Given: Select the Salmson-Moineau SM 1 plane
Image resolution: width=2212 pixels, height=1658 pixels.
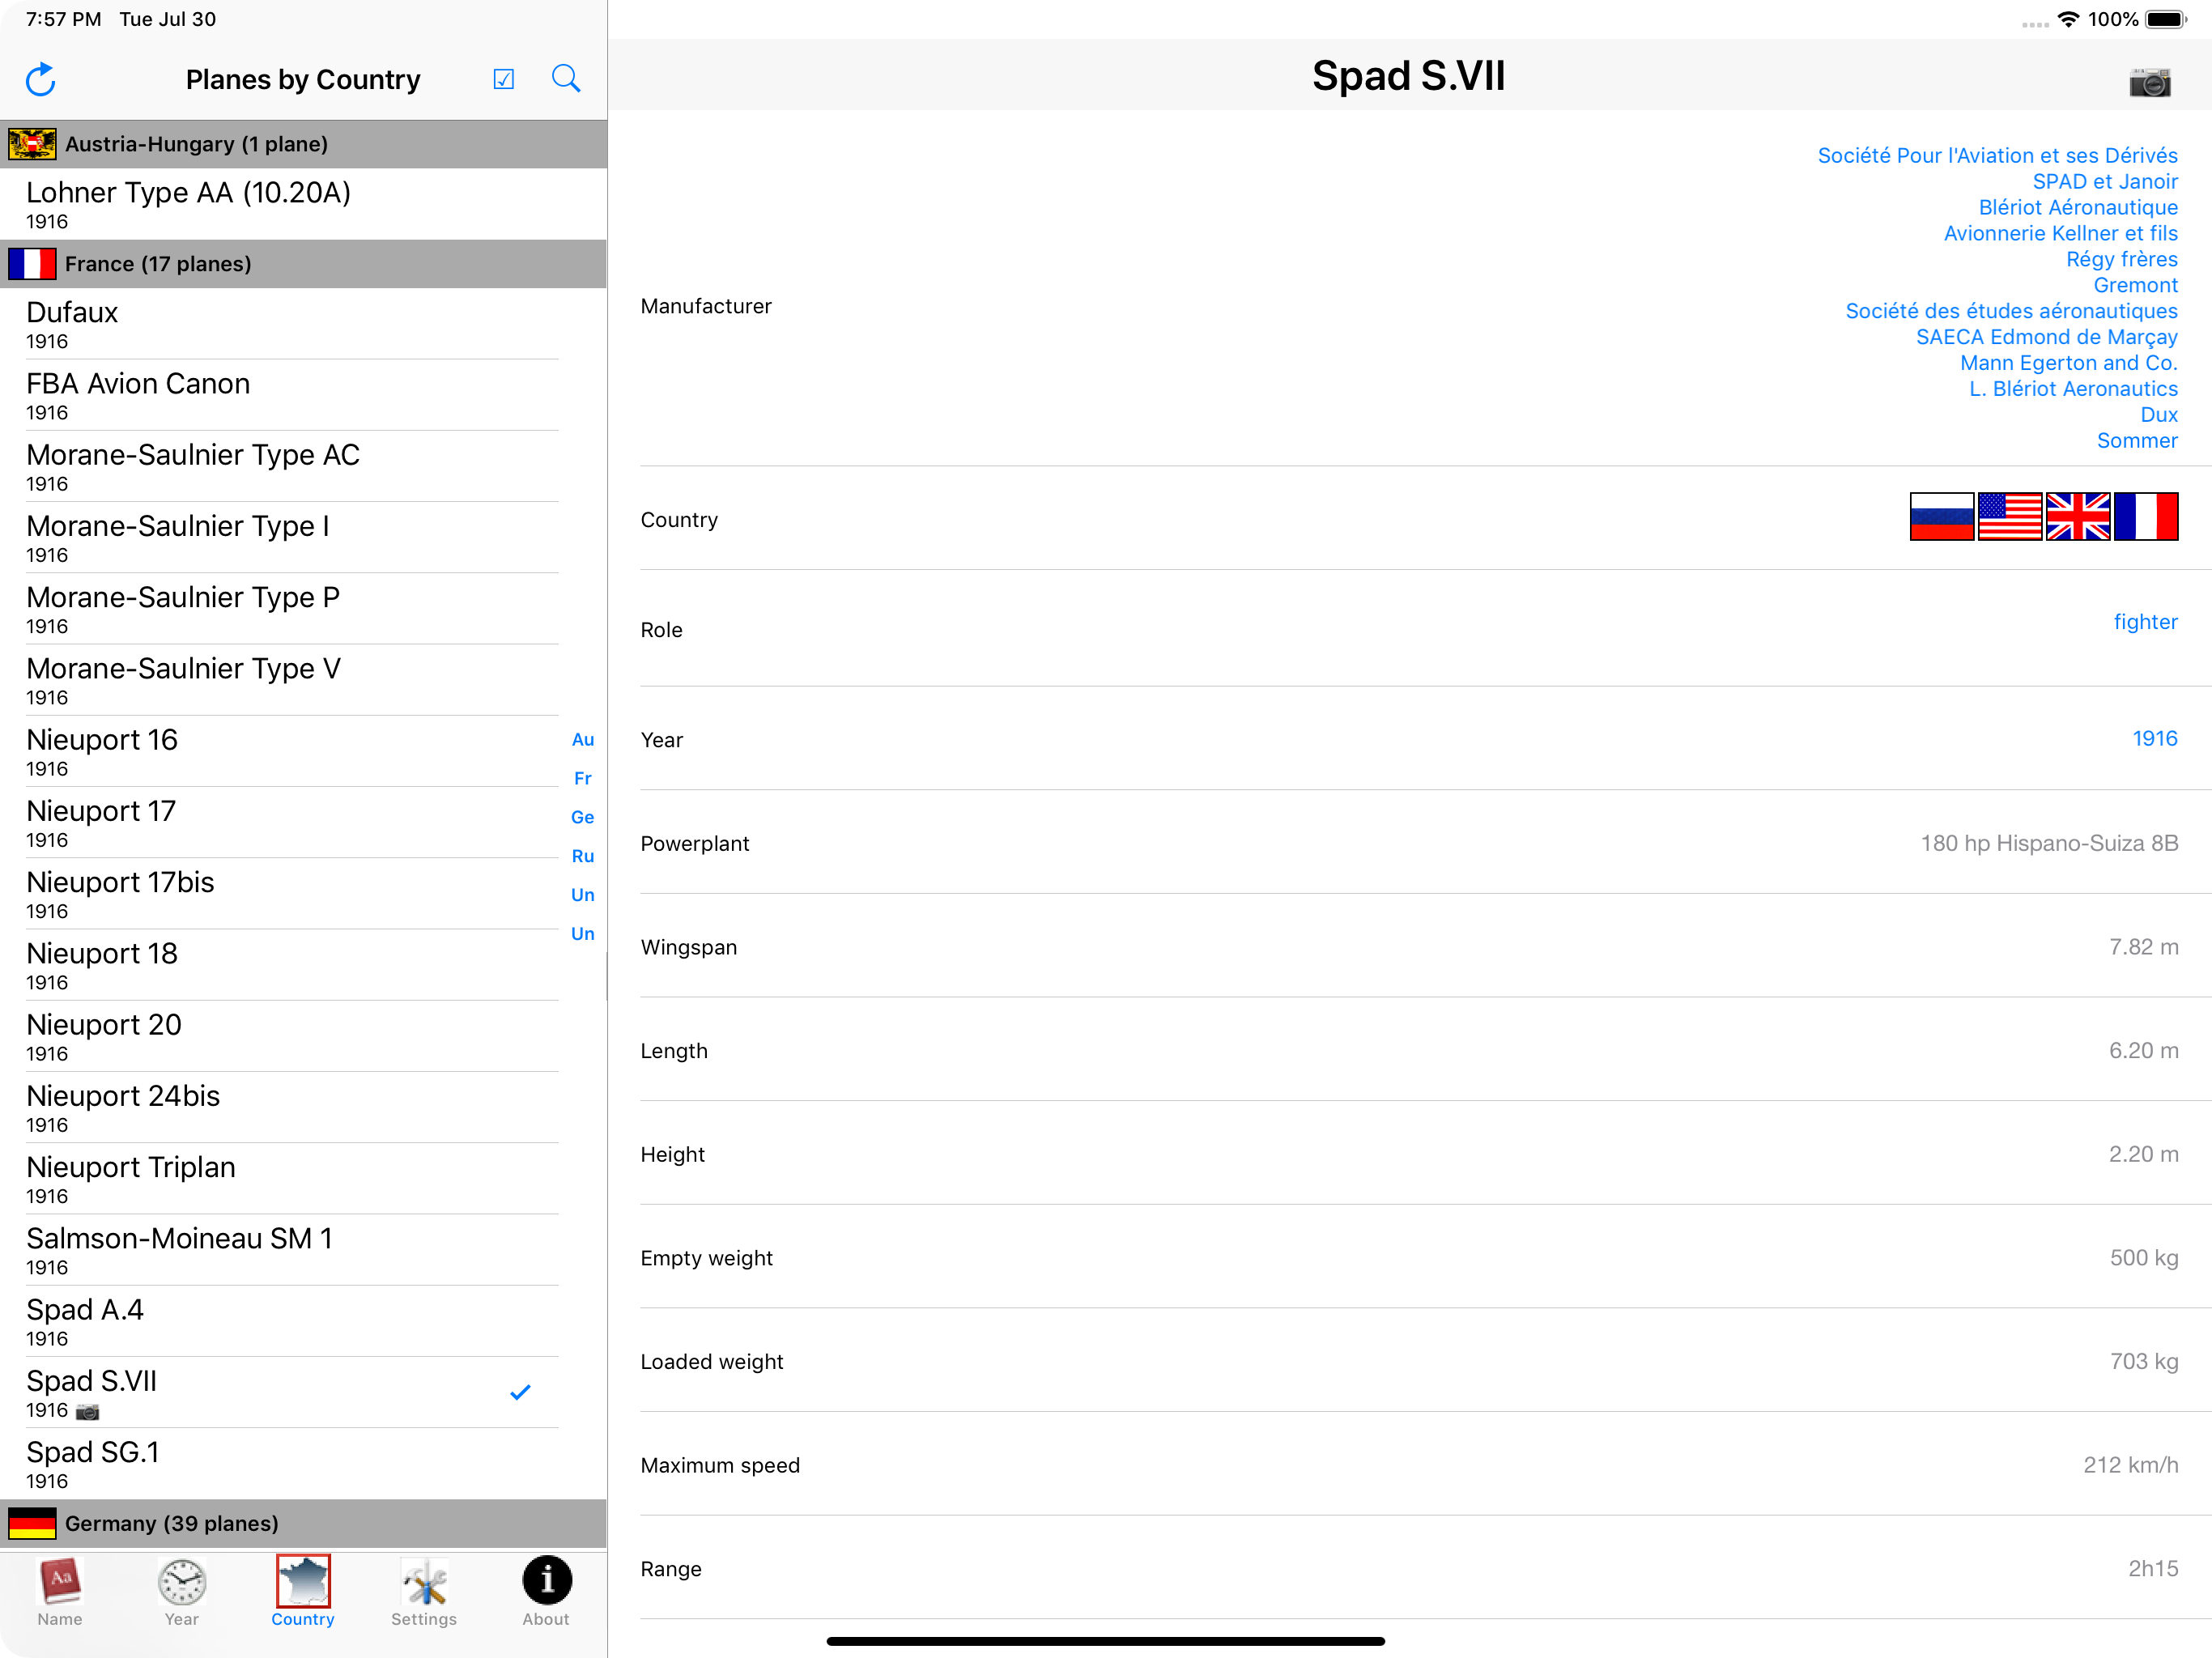Looking at the screenshot, I should click(x=303, y=1250).
